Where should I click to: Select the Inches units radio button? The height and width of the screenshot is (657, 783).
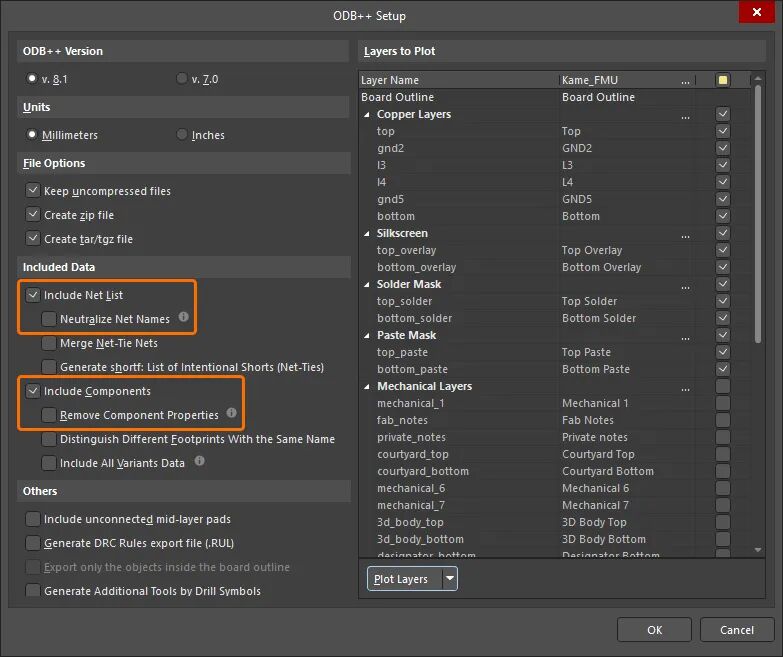point(182,134)
